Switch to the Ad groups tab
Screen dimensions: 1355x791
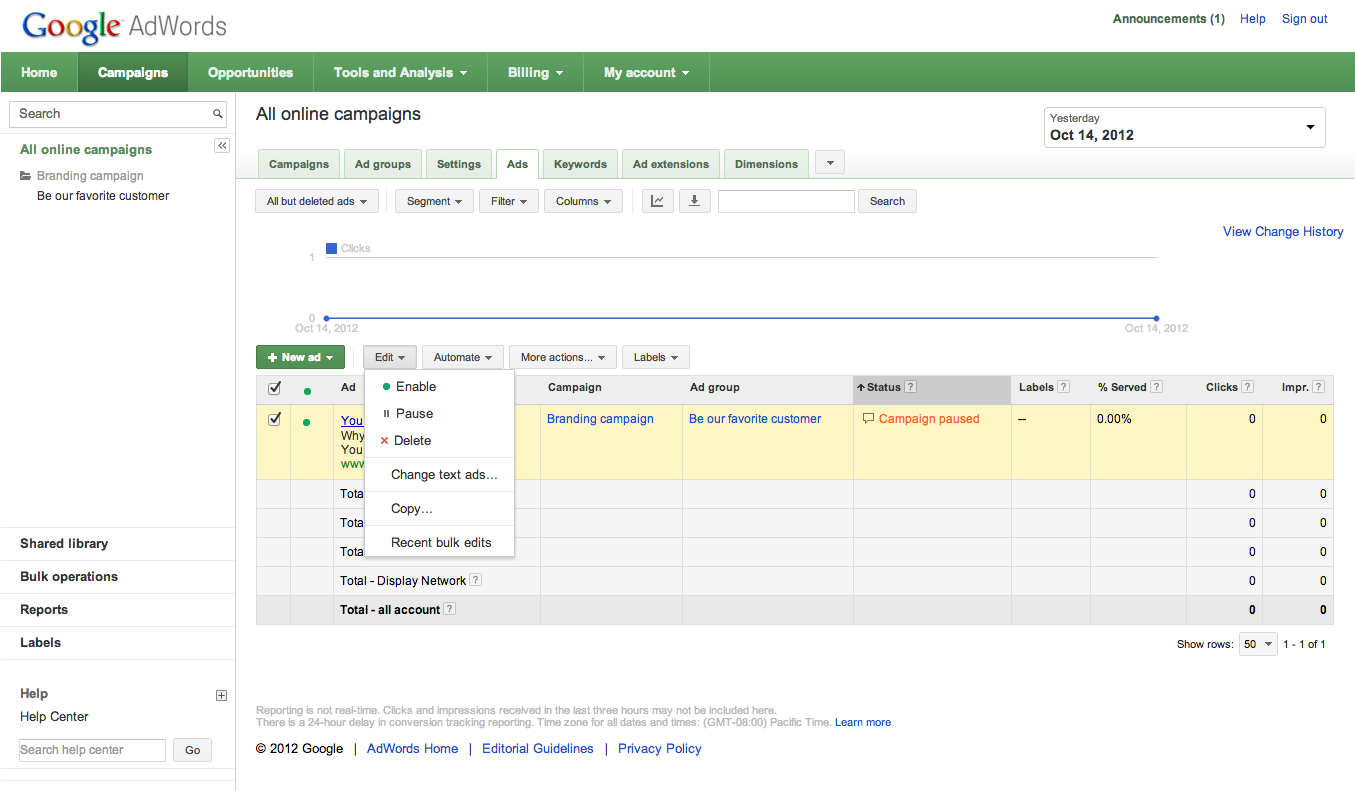coord(383,164)
